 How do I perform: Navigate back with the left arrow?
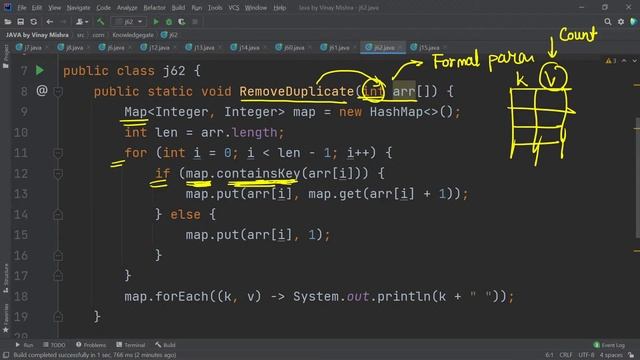(50, 22)
